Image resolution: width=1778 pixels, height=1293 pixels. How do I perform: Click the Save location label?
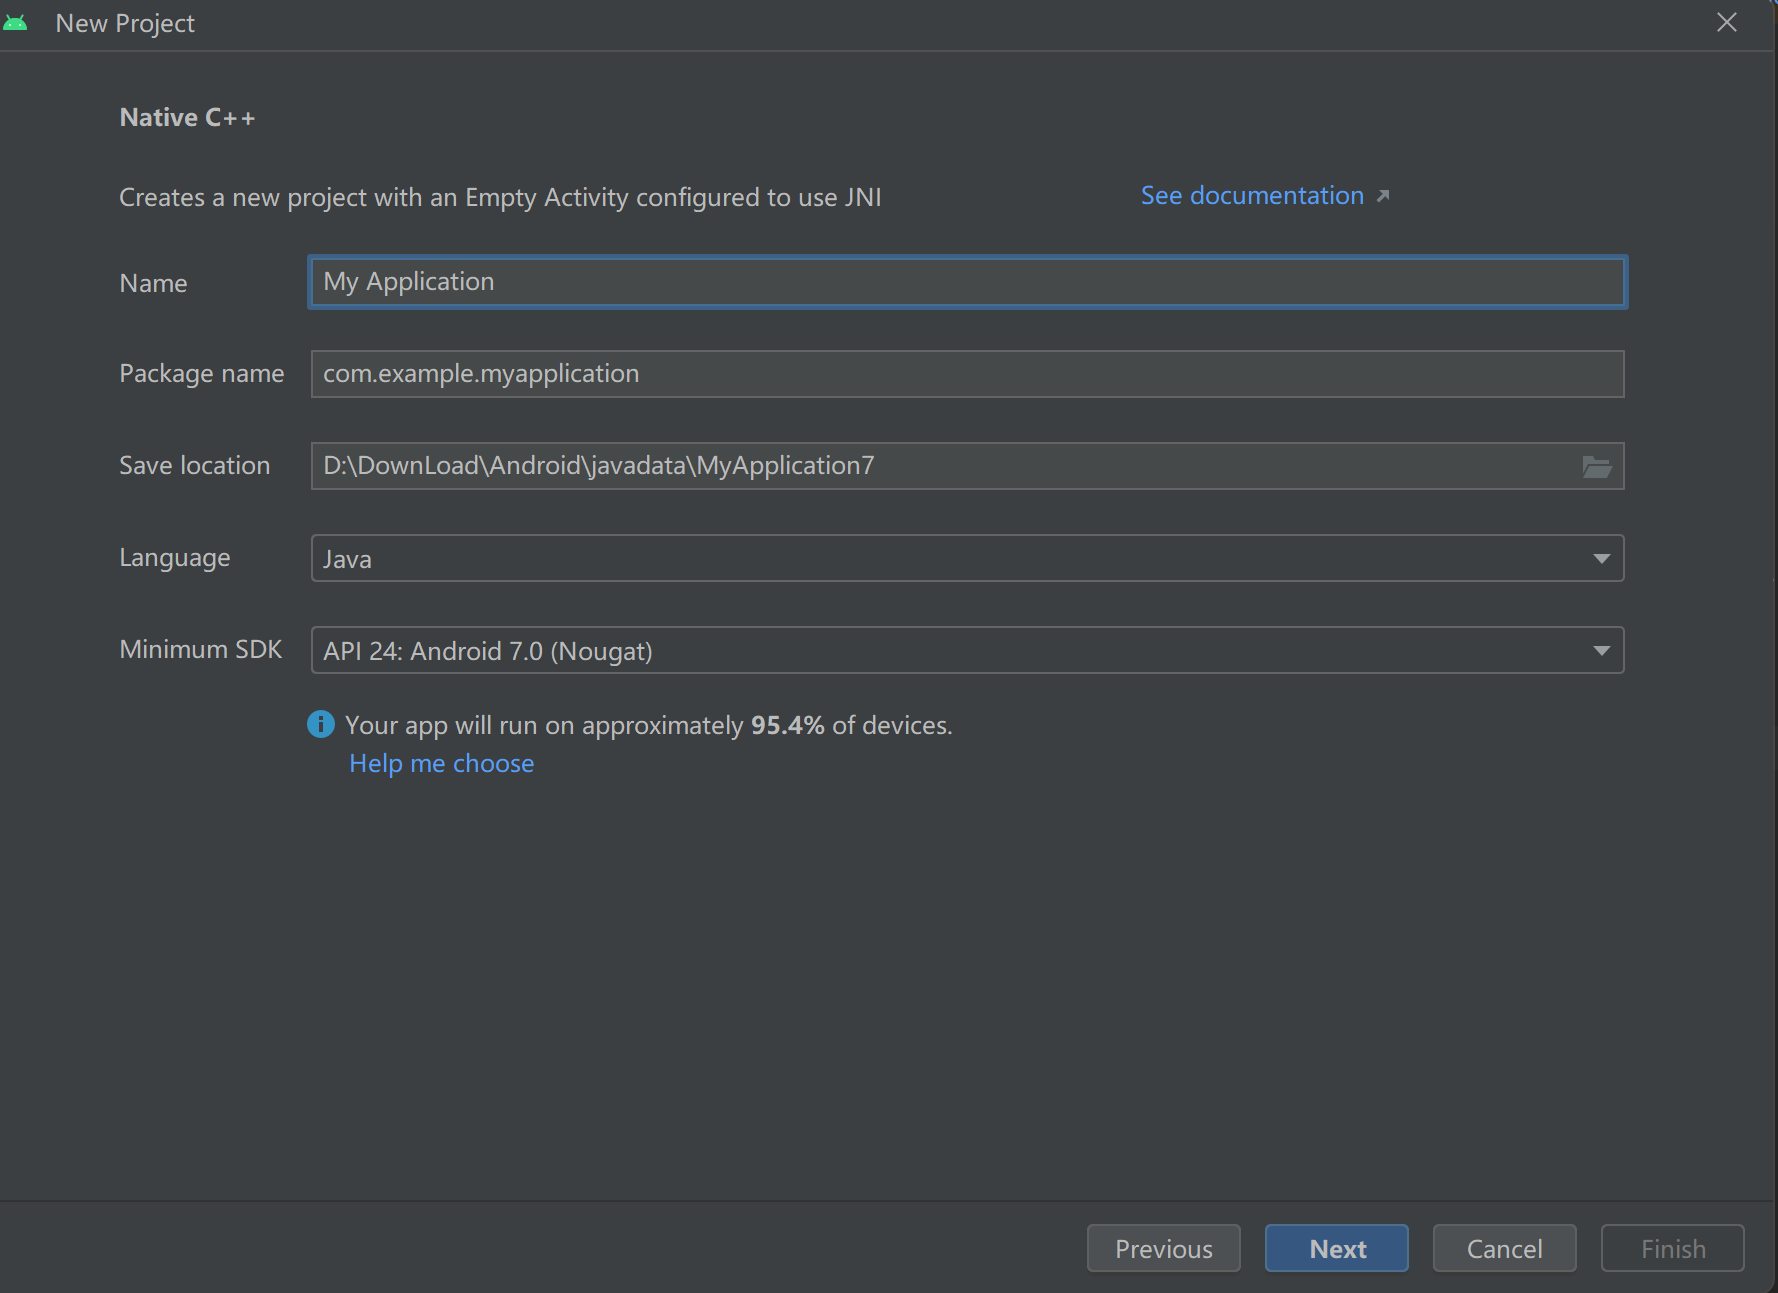pyautogui.click(x=195, y=466)
